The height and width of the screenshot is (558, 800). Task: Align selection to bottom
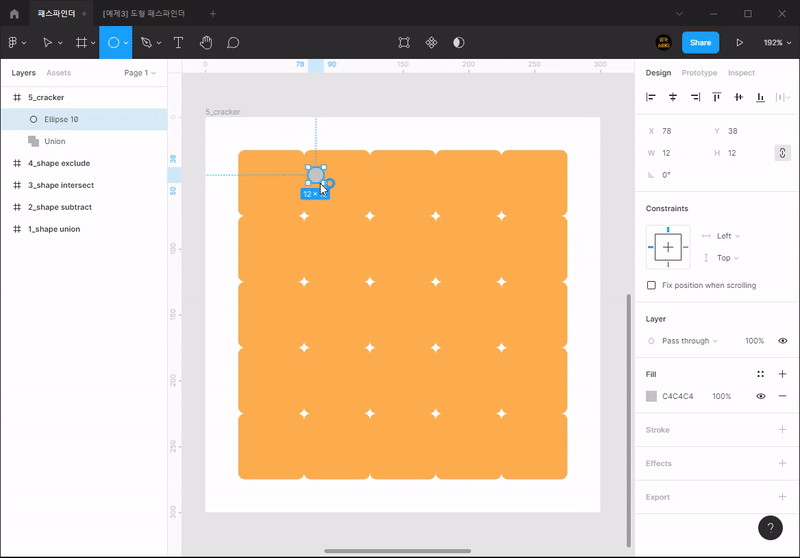point(760,97)
